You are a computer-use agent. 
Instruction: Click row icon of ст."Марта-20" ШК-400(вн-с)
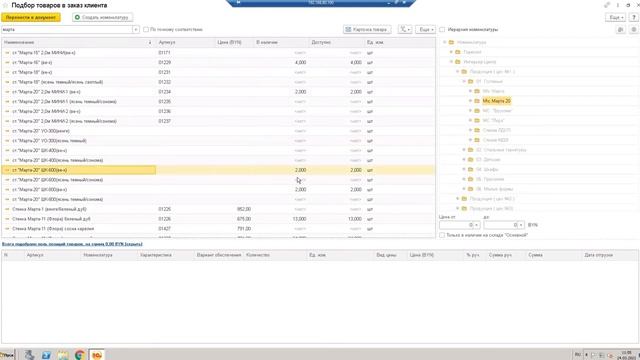click(x=7, y=151)
